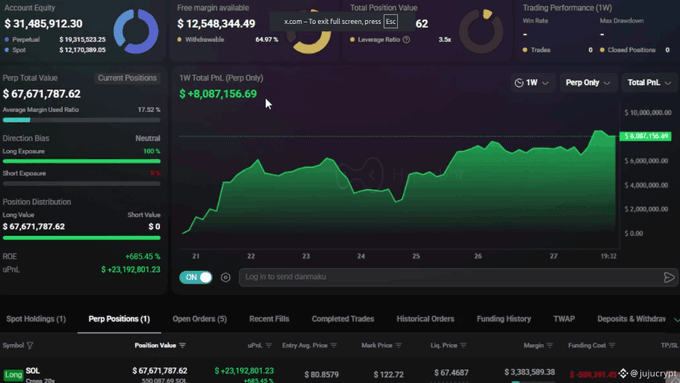Click the Short Value $0 amount

(154, 227)
